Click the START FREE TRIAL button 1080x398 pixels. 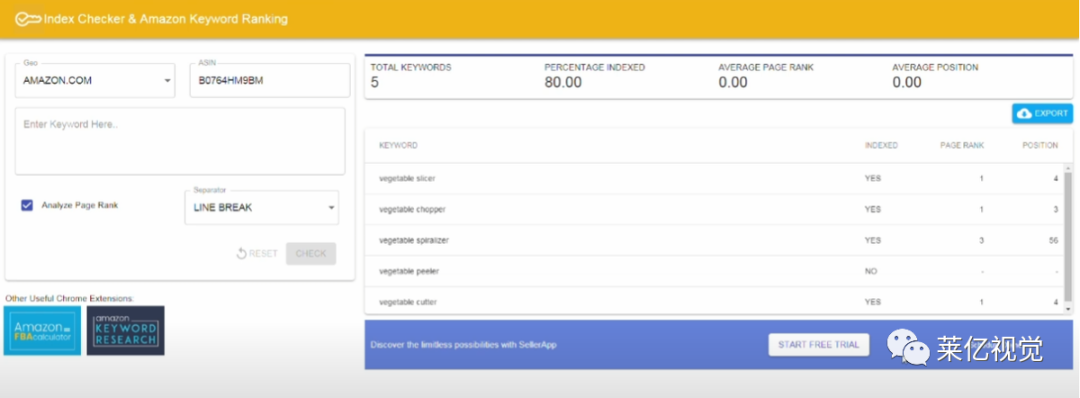click(818, 344)
